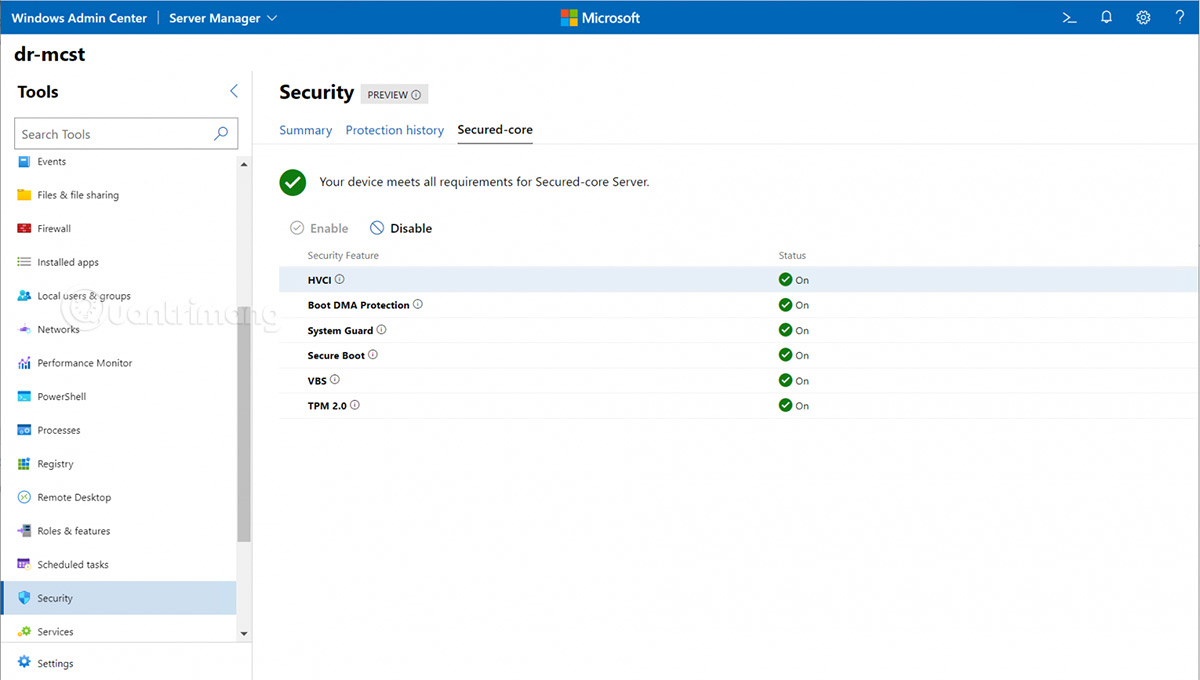Open the Admin Center settings gear

coord(1143,17)
